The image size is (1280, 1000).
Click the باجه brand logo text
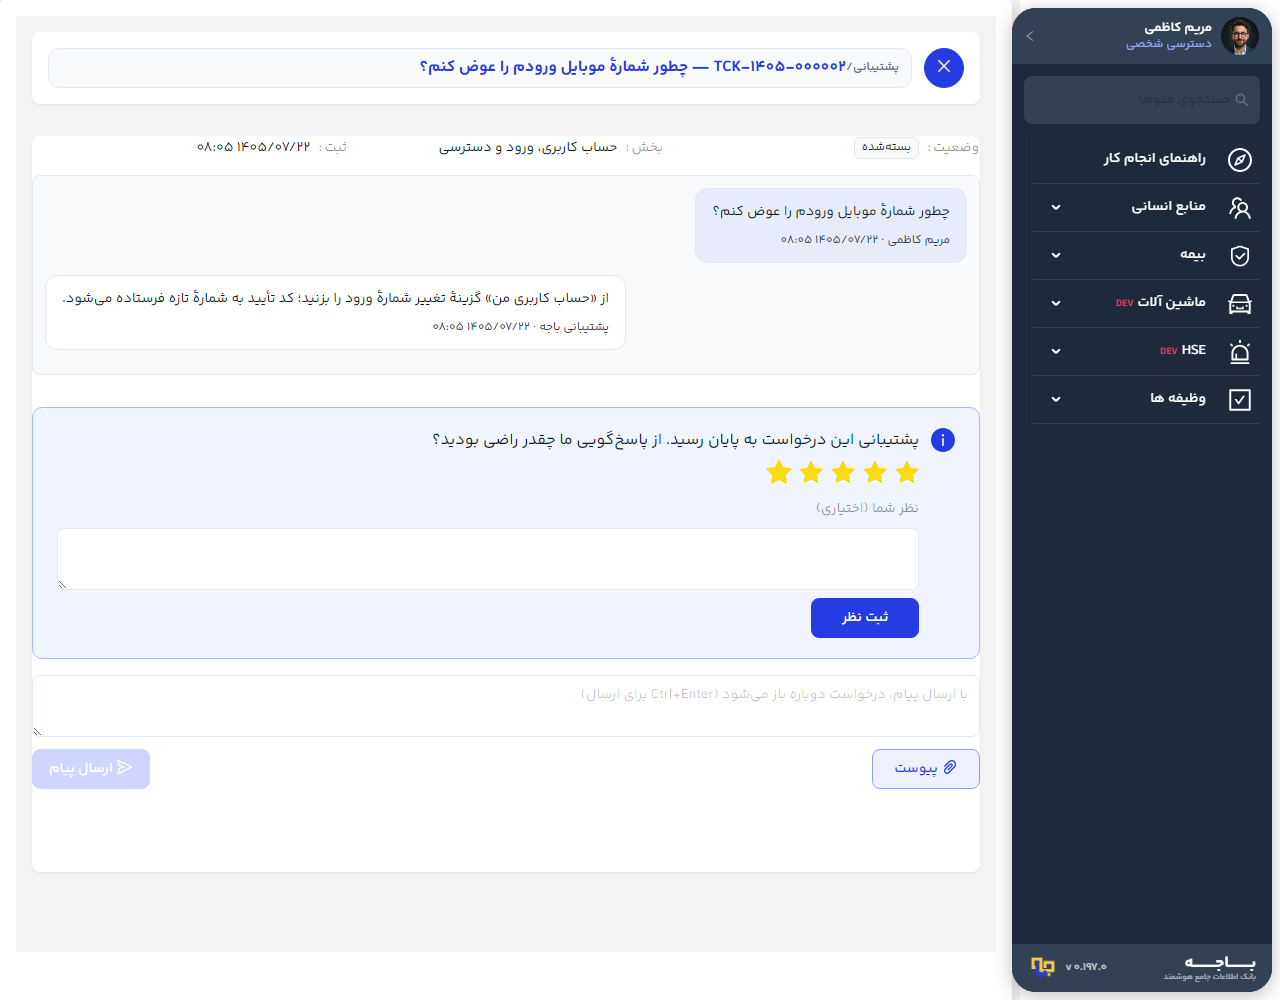click(1220, 961)
